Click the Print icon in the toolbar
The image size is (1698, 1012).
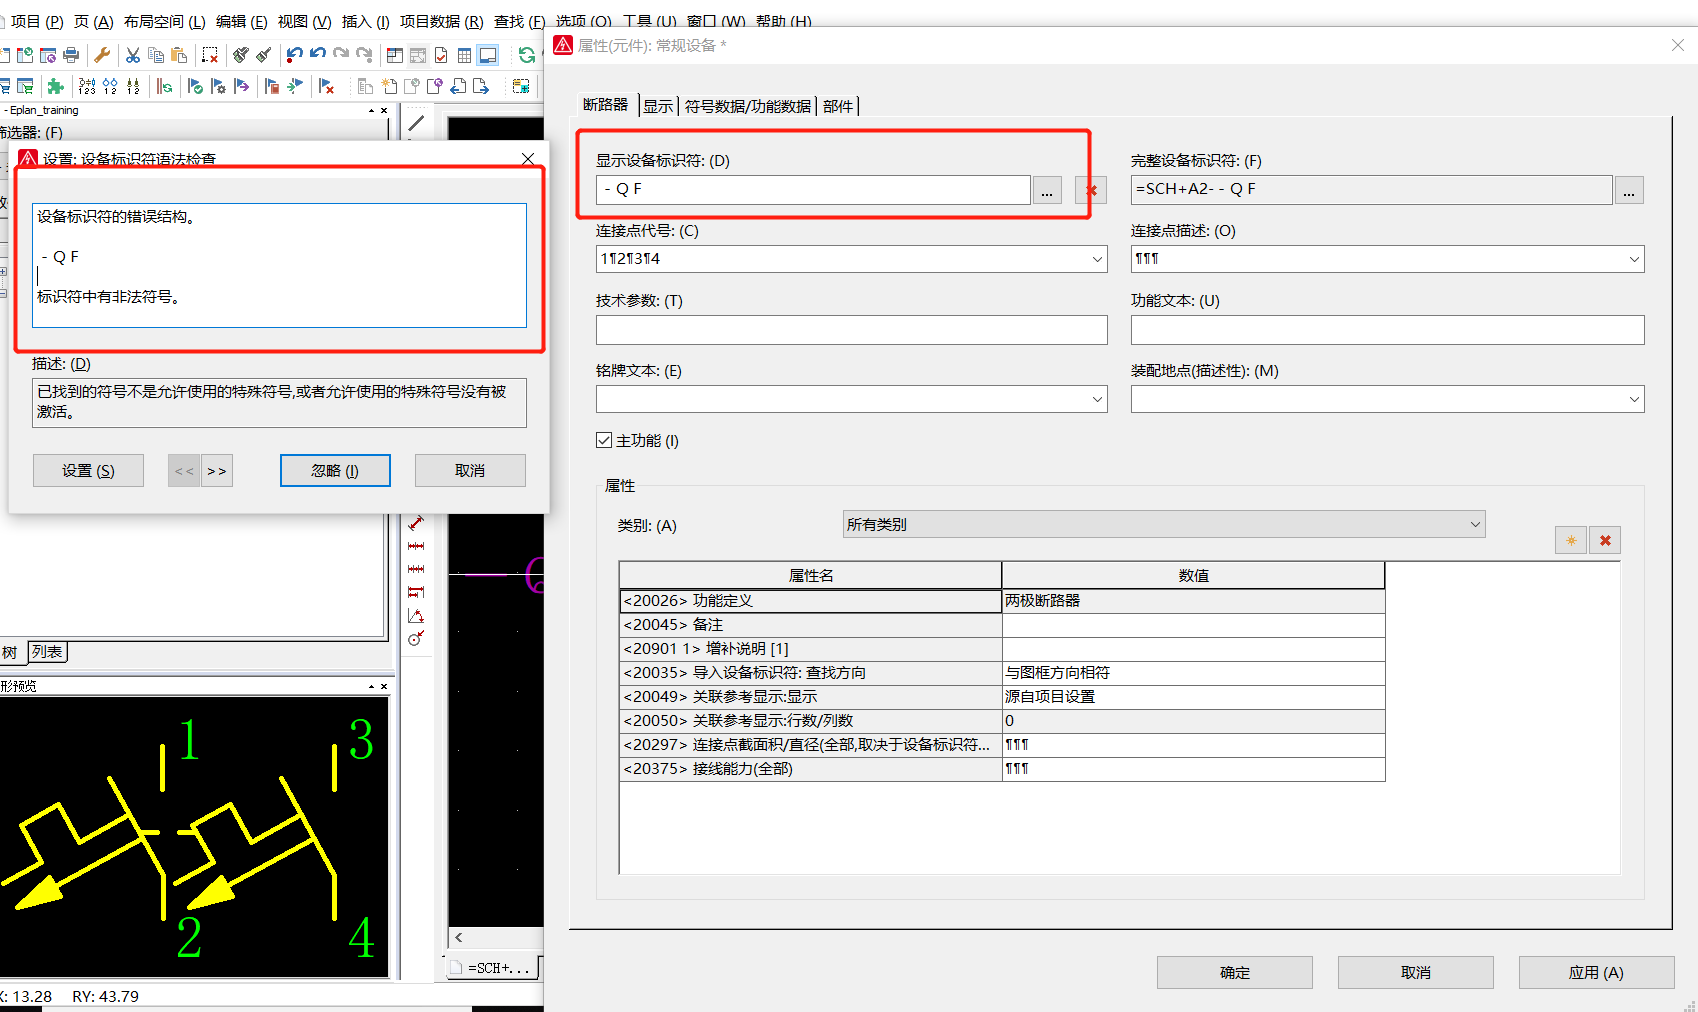(x=71, y=55)
